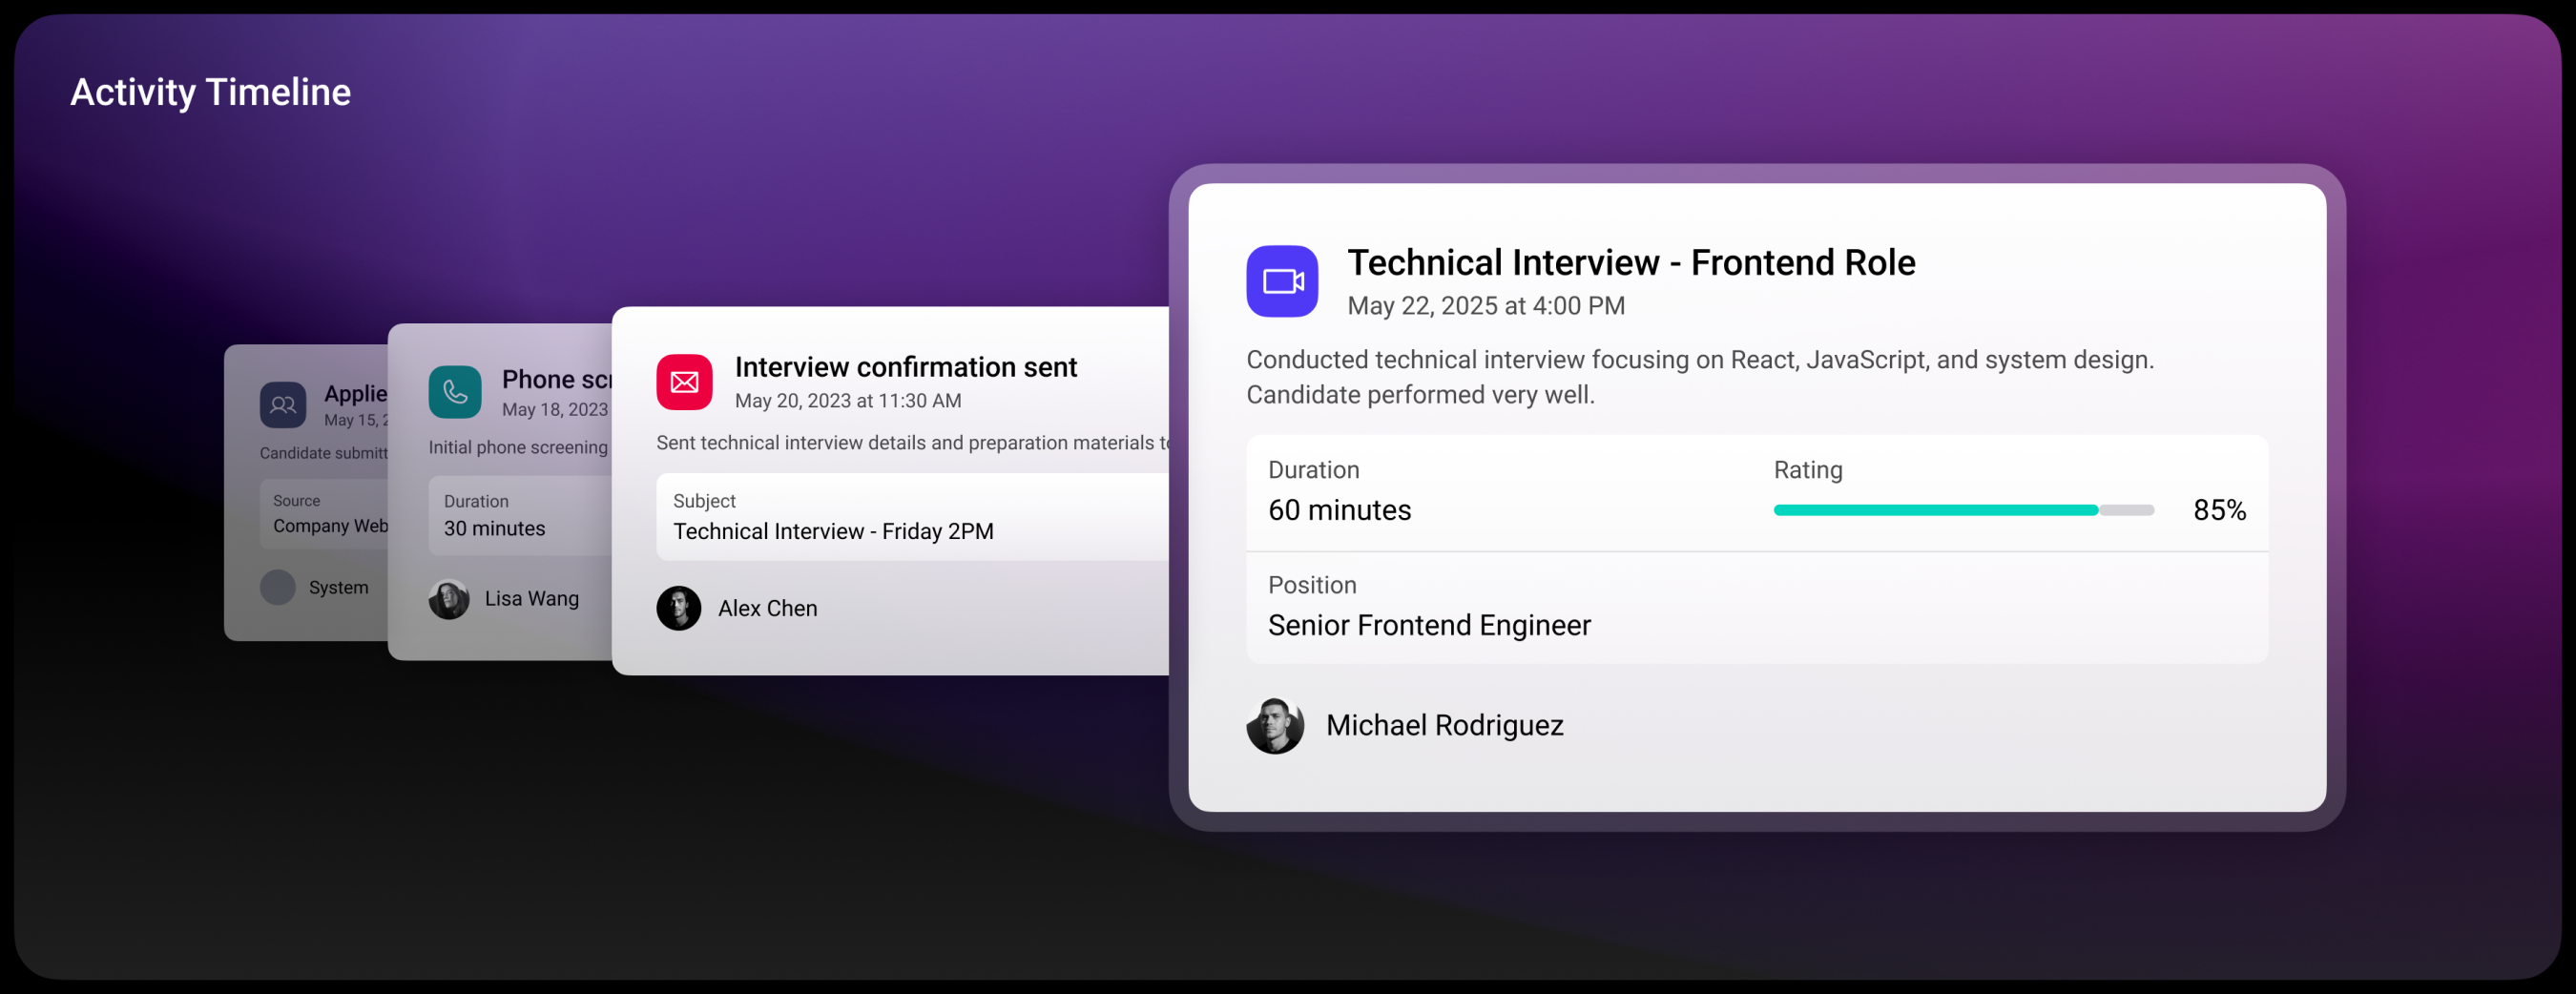
Task: Click the May 22, 2025 at 4:00 PM timestamp
Action: point(1485,306)
